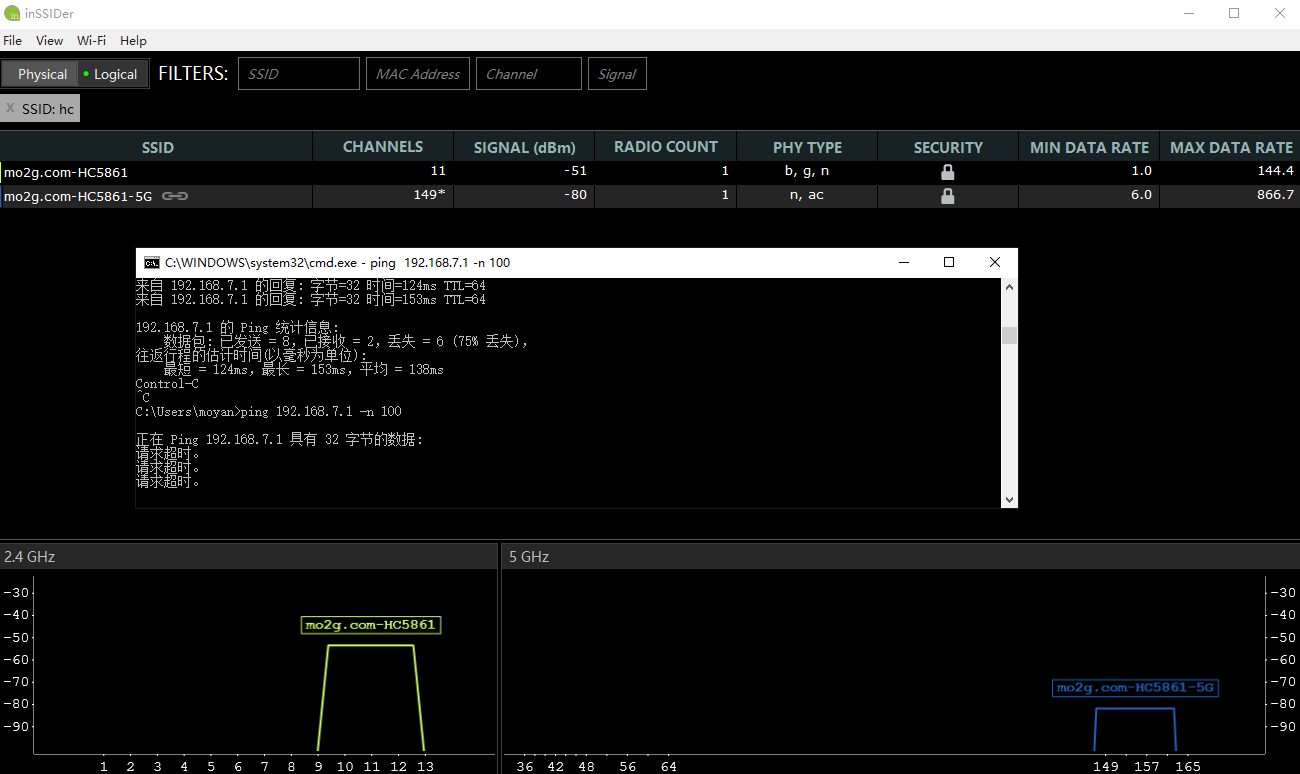1300x774 pixels.
Task: Click the lock icon in mo2g.com-HC5861-5G row
Action: point(947,196)
